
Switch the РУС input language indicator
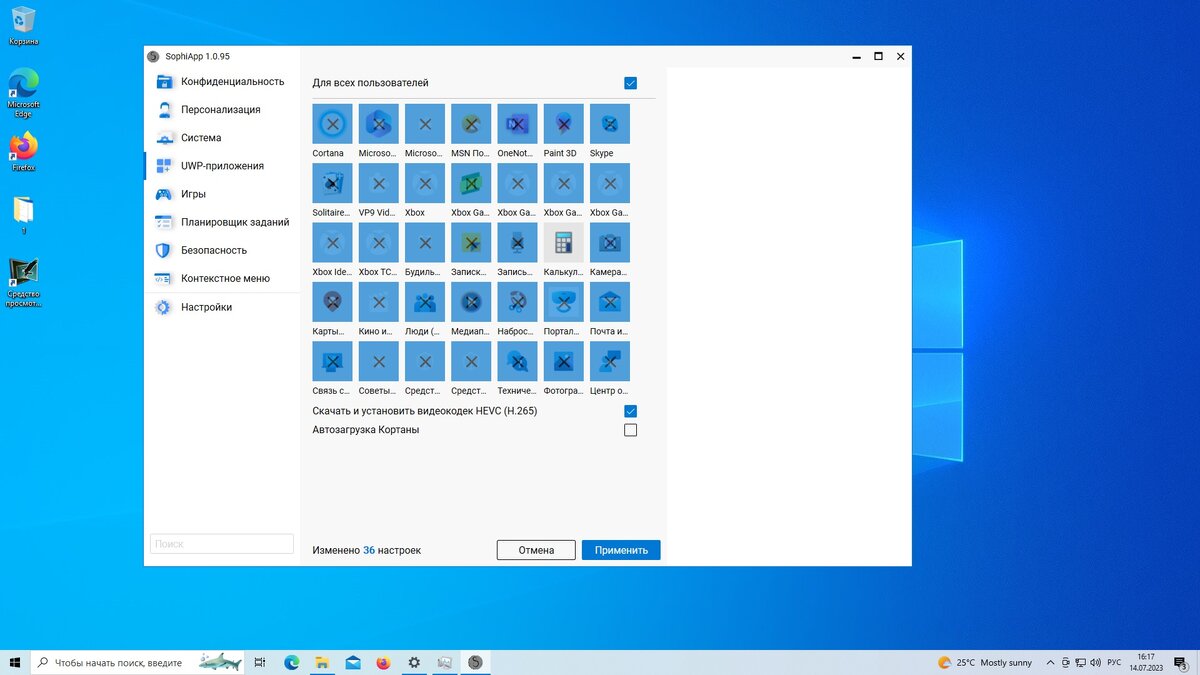pos(1114,662)
